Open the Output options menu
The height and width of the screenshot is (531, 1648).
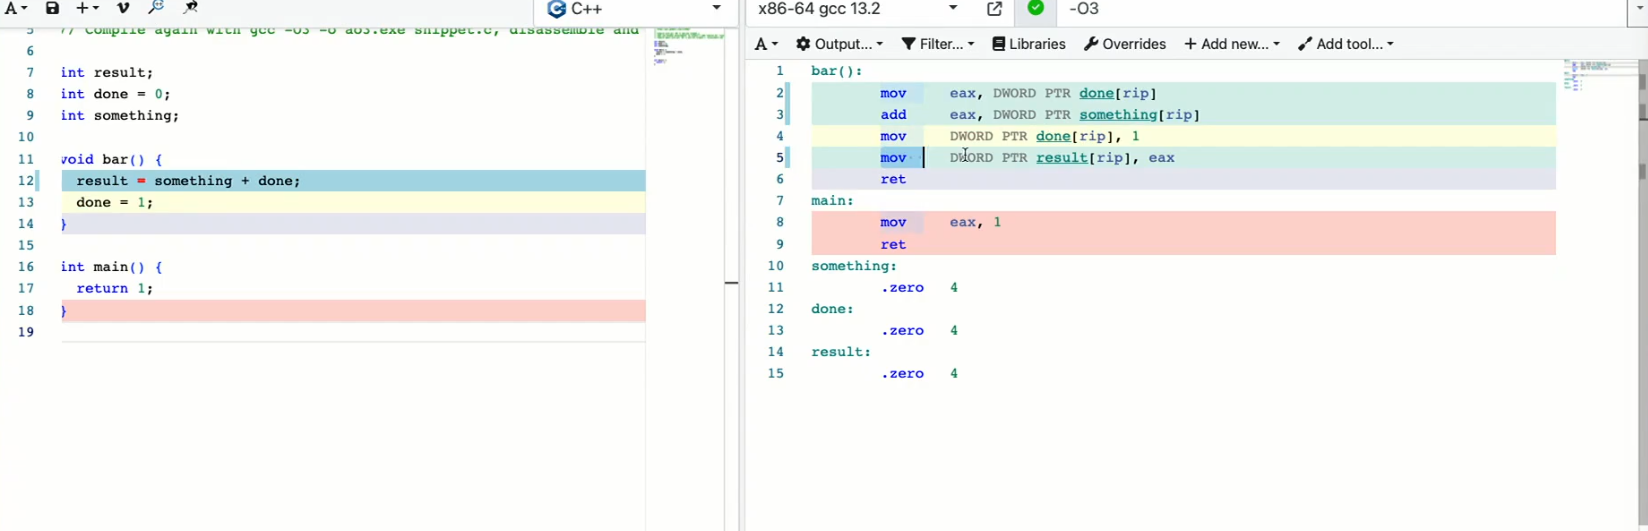(x=839, y=44)
